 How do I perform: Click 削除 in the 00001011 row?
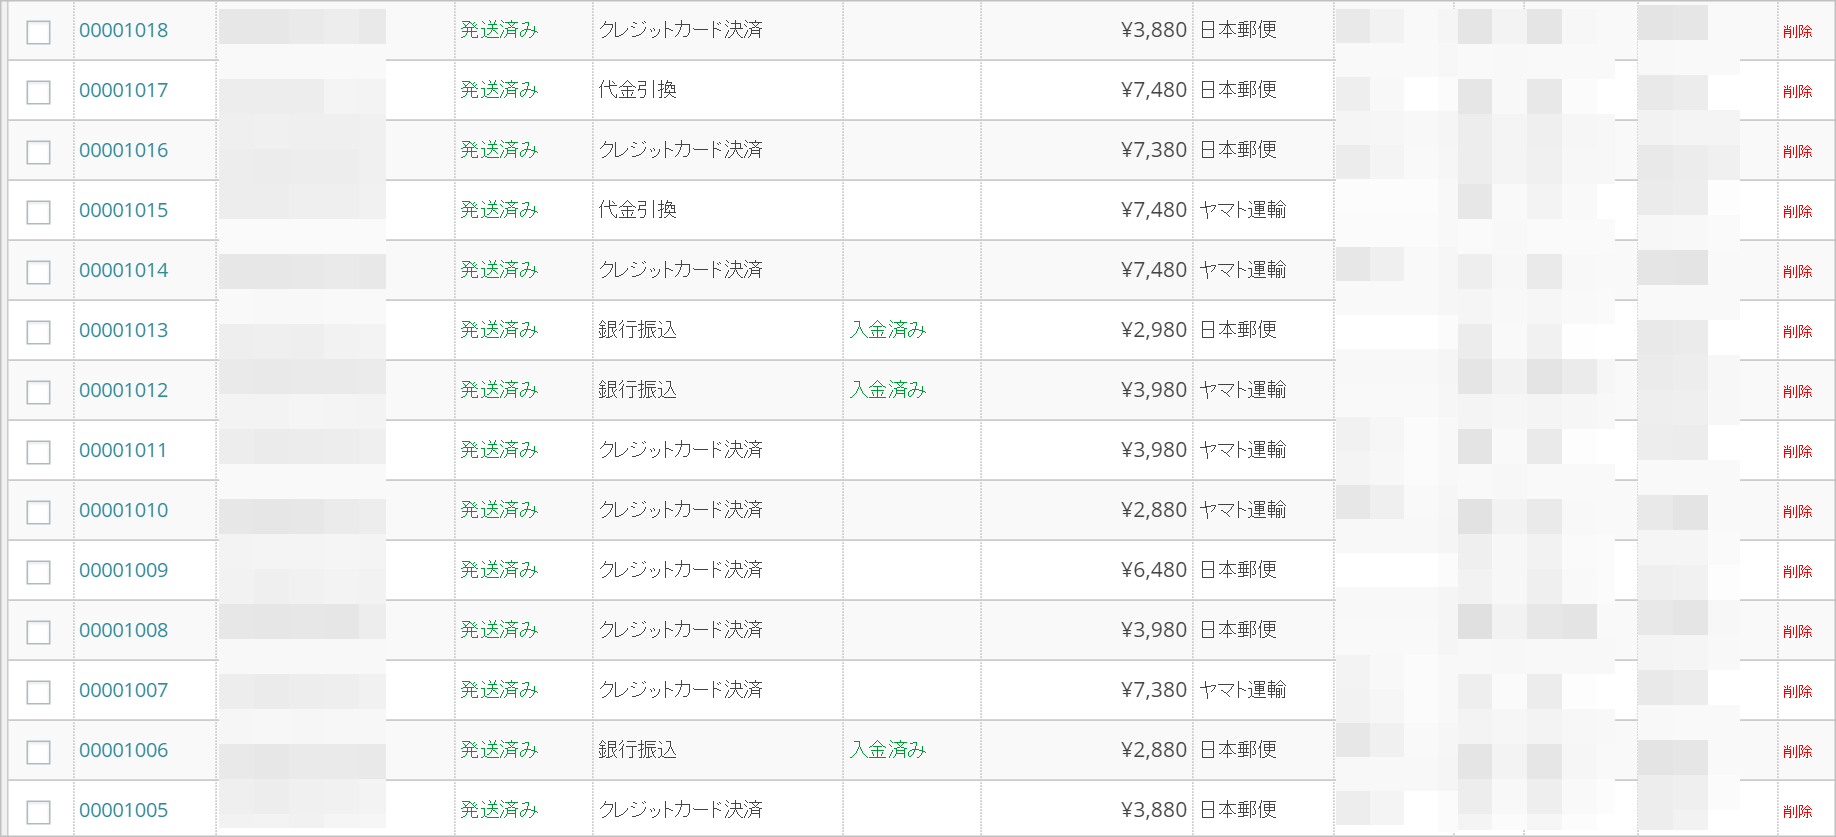tap(1797, 451)
